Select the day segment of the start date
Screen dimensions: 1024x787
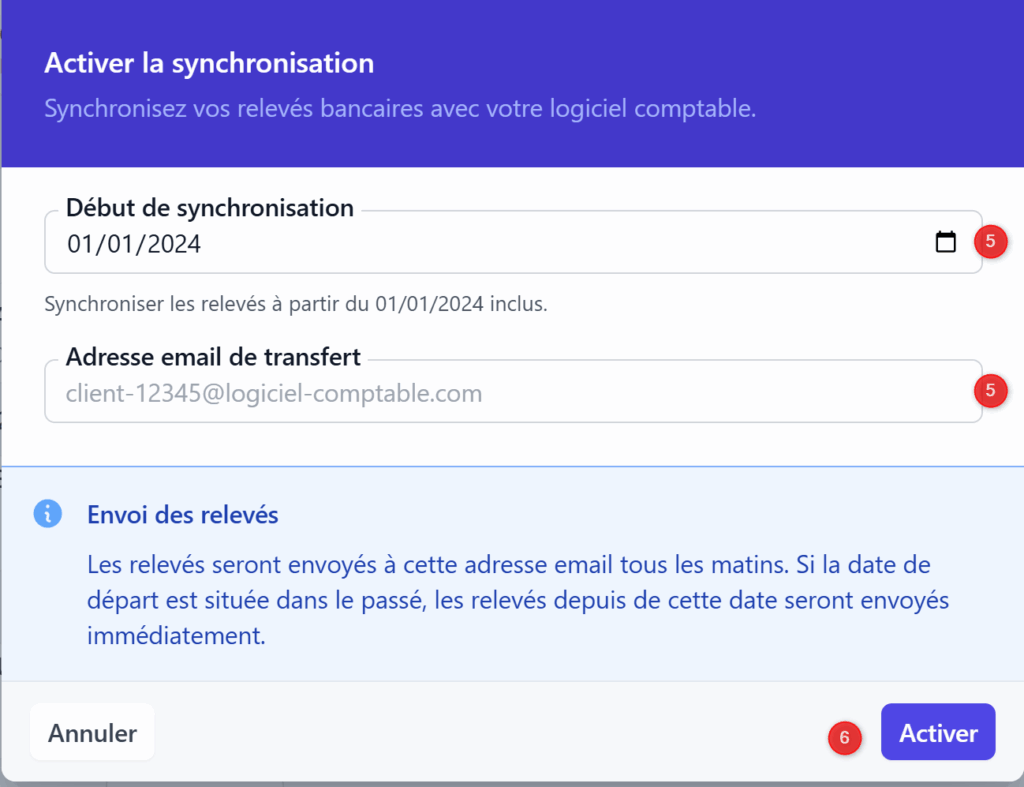(78, 243)
